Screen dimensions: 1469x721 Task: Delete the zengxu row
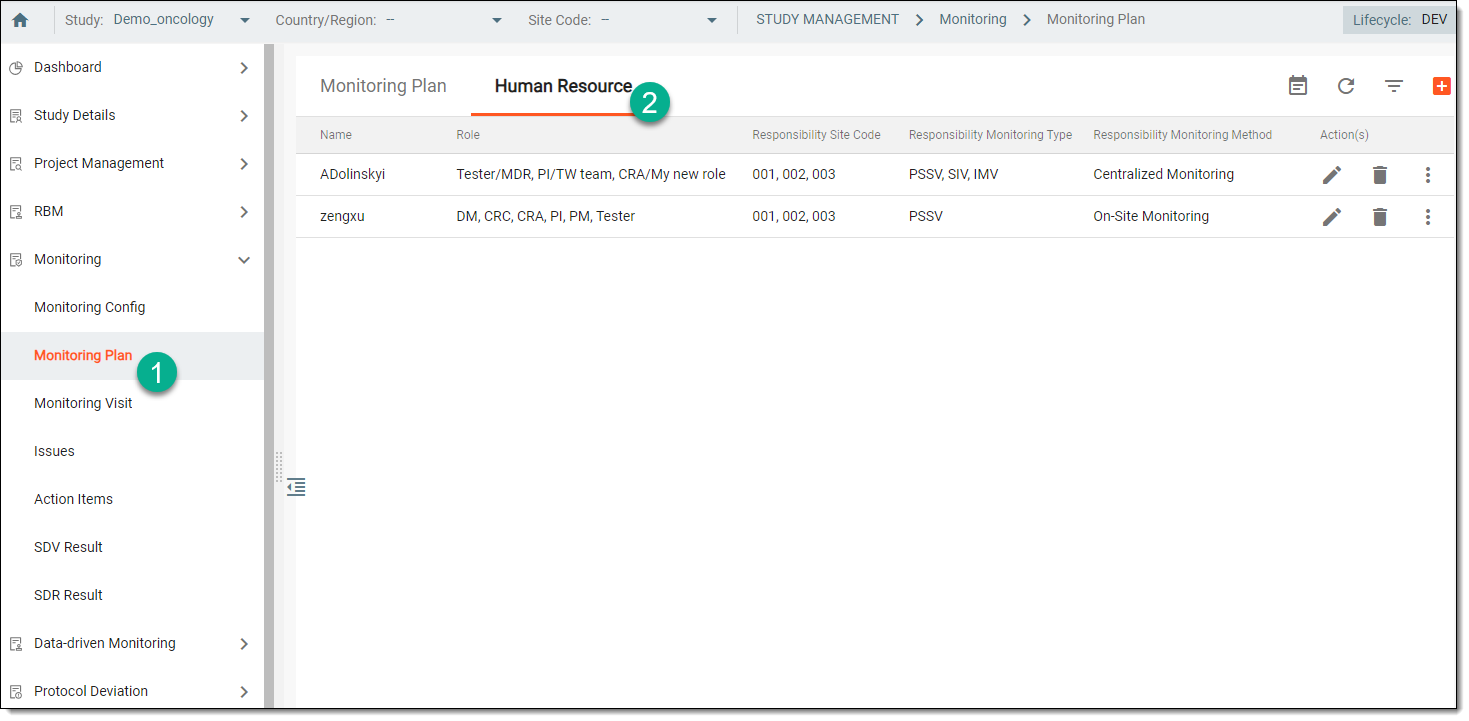click(x=1380, y=217)
